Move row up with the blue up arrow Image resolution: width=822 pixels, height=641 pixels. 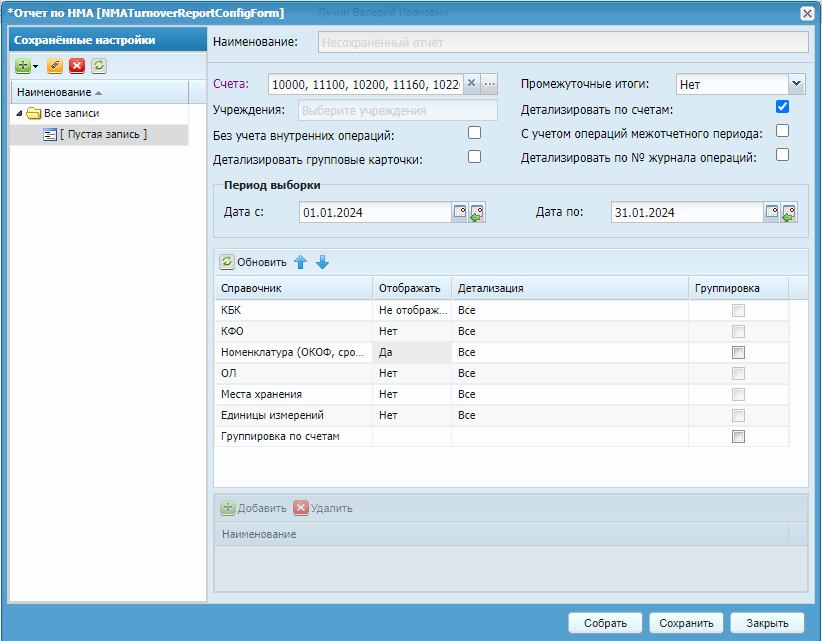pyautogui.click(x=300, y=262)
